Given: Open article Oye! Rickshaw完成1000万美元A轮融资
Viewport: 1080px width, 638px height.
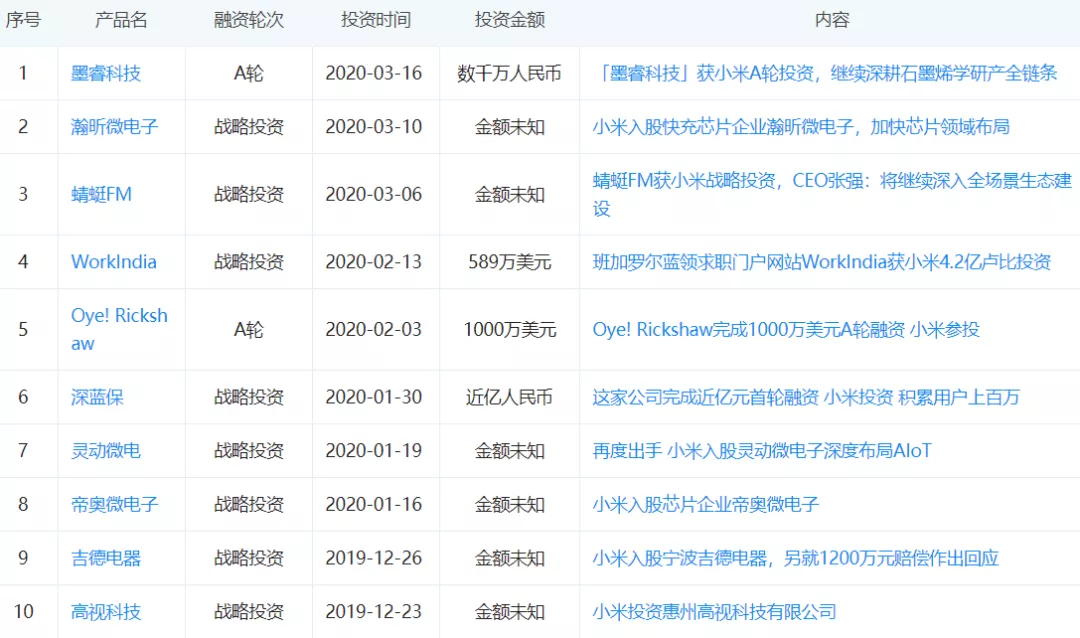Looking at the screenshot, I should point(786,329).
